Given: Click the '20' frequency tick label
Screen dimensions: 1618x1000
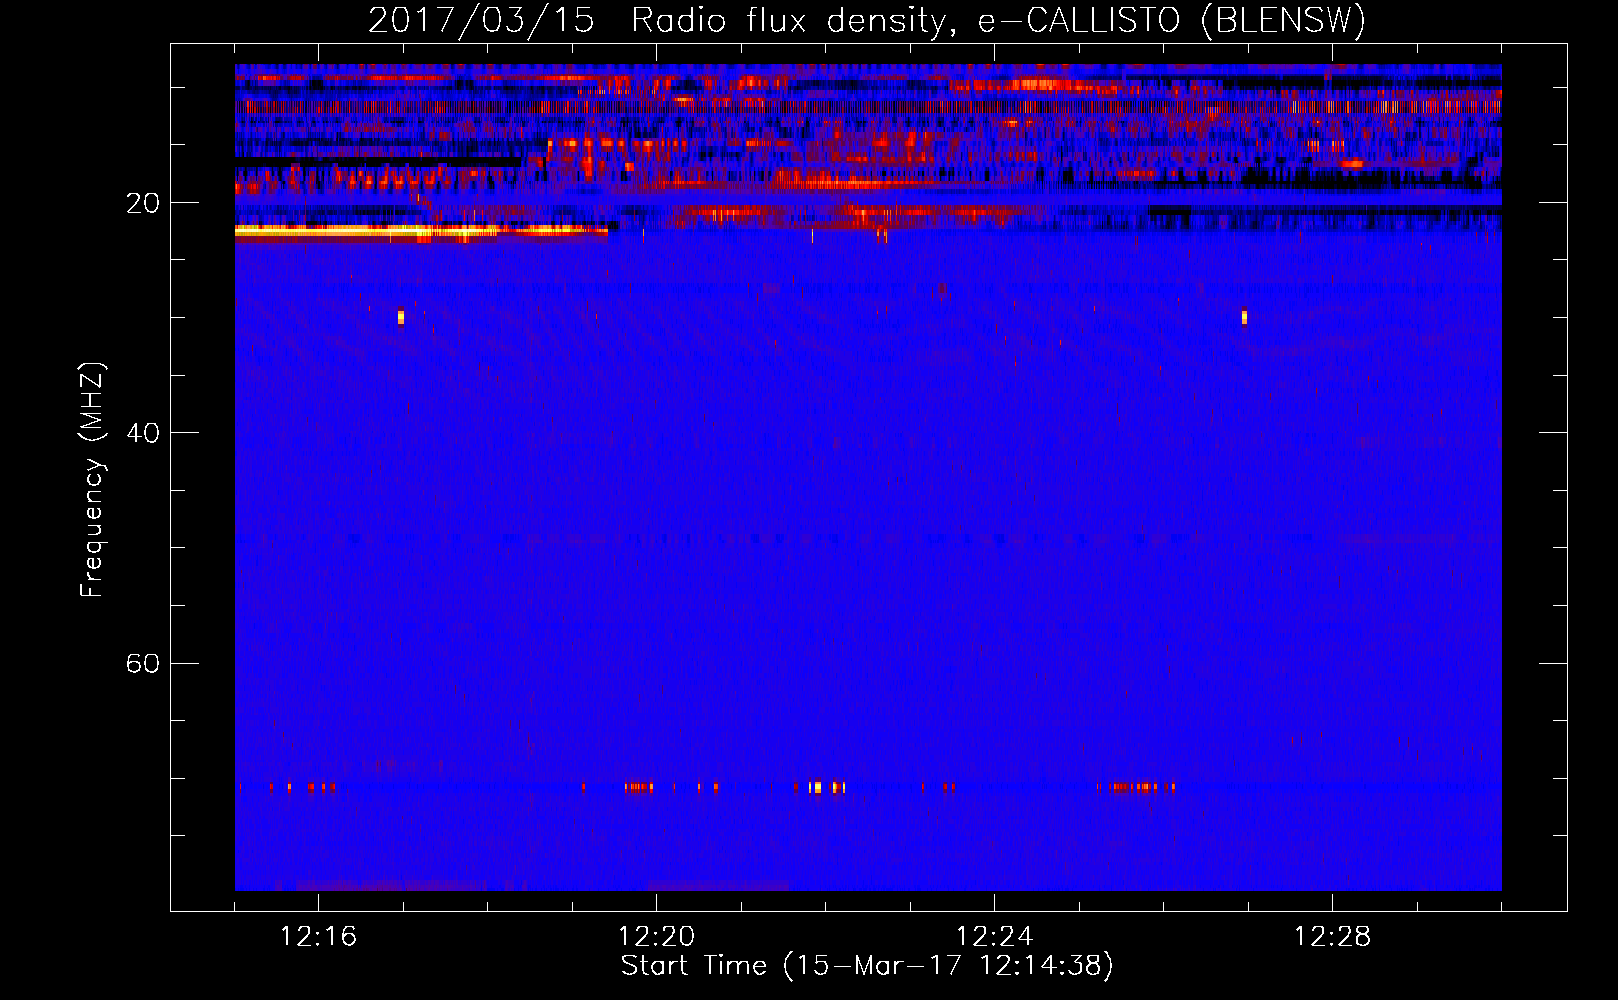Looking at the screenshot, I should (142, 203).
